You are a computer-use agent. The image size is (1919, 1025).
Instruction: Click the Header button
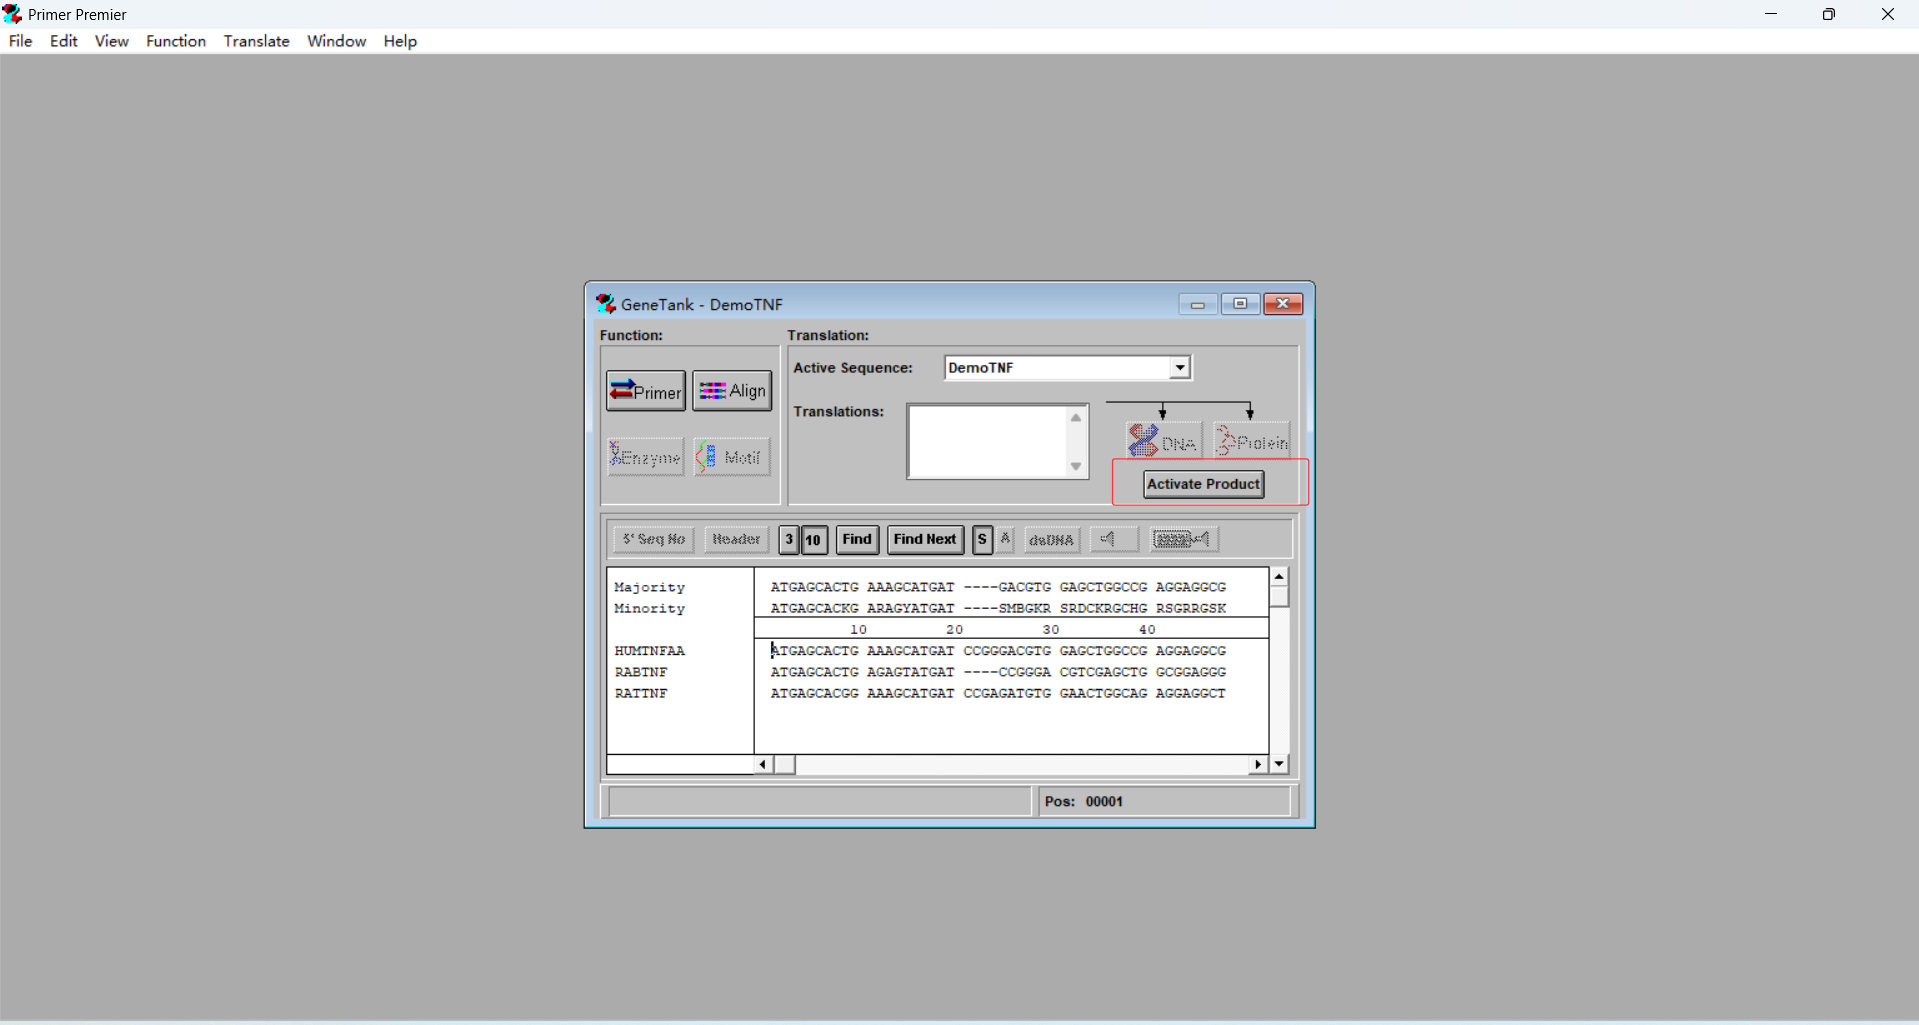(736, 540)
